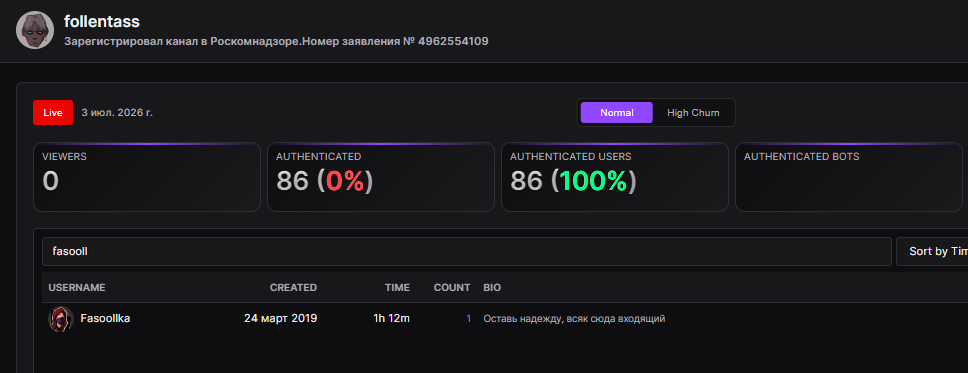This screenshot has width=968, height=373.
Task: Open the follentass channel name
Action: 102,22
